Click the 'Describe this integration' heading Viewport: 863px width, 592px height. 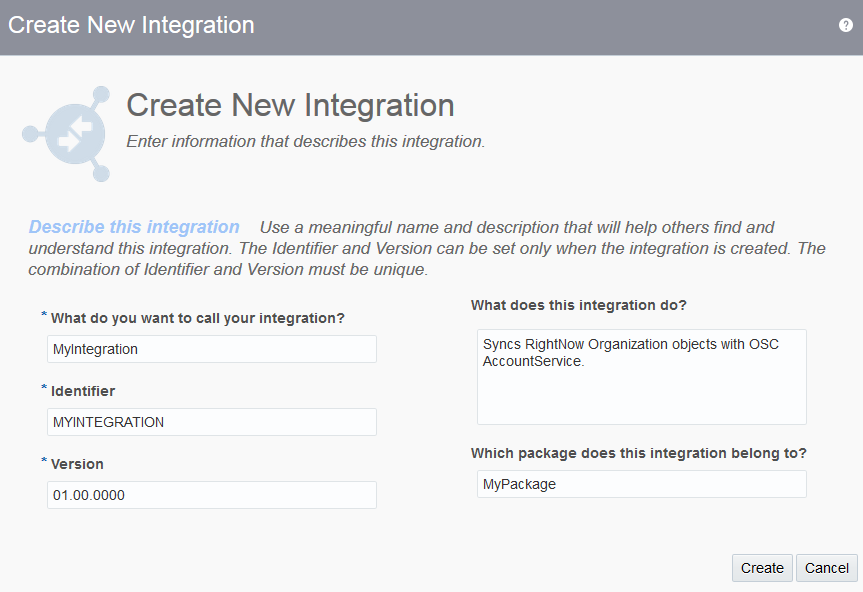click(133, 227)
